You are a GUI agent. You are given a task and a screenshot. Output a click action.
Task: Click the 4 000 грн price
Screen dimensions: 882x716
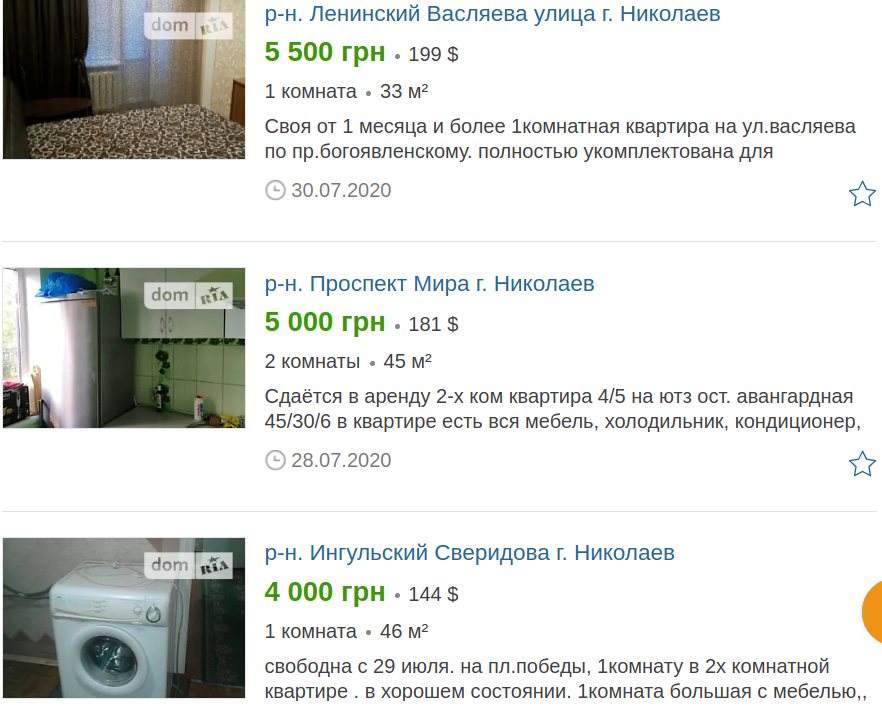coord(325,592)
